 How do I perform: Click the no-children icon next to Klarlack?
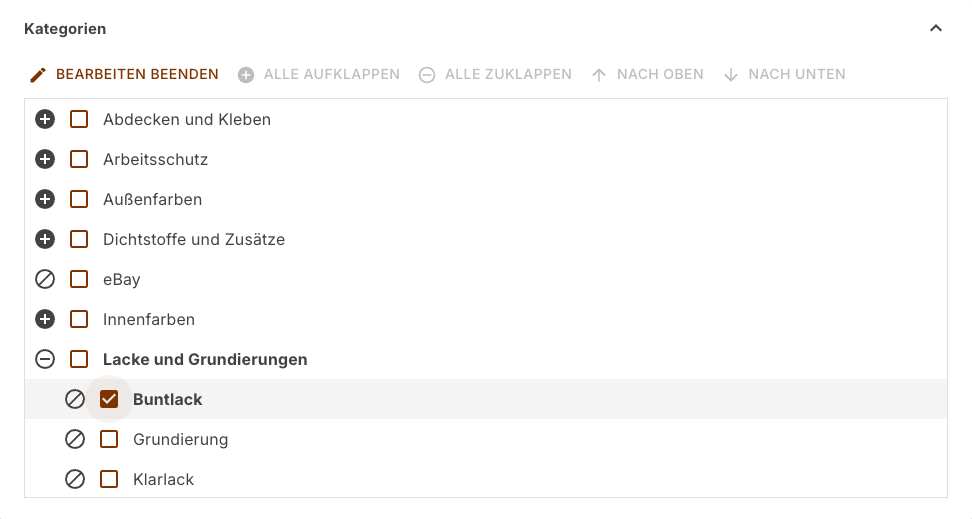75,479
